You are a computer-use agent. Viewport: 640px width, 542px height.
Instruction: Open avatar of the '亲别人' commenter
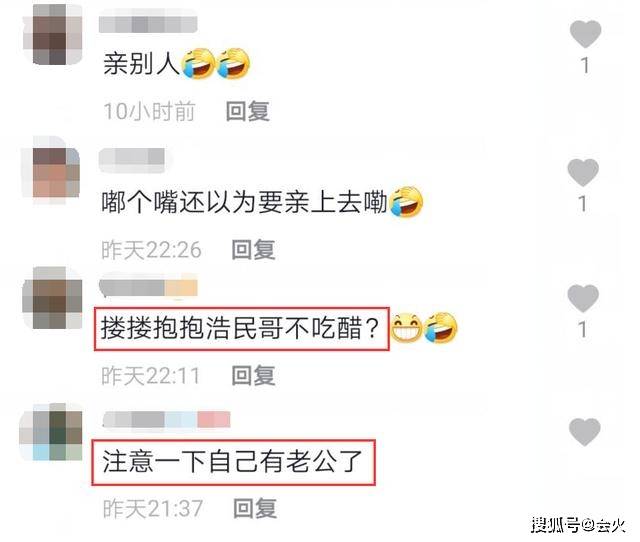point(52,34)
